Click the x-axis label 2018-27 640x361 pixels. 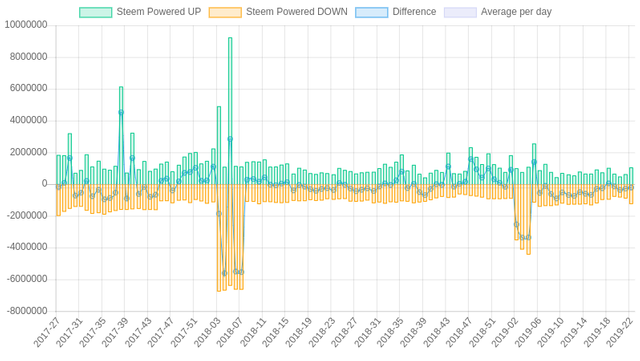coord(344,332)
